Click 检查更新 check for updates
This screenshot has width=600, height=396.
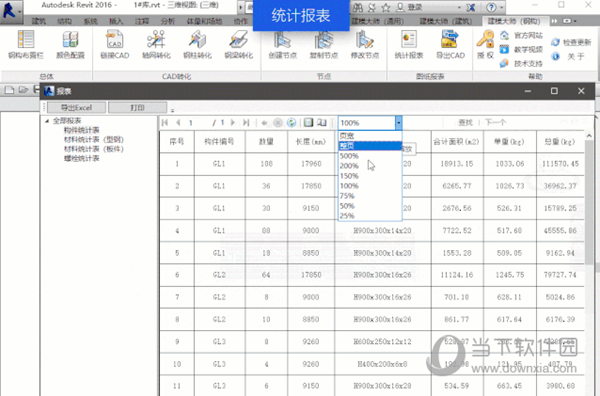coord(571,42)
